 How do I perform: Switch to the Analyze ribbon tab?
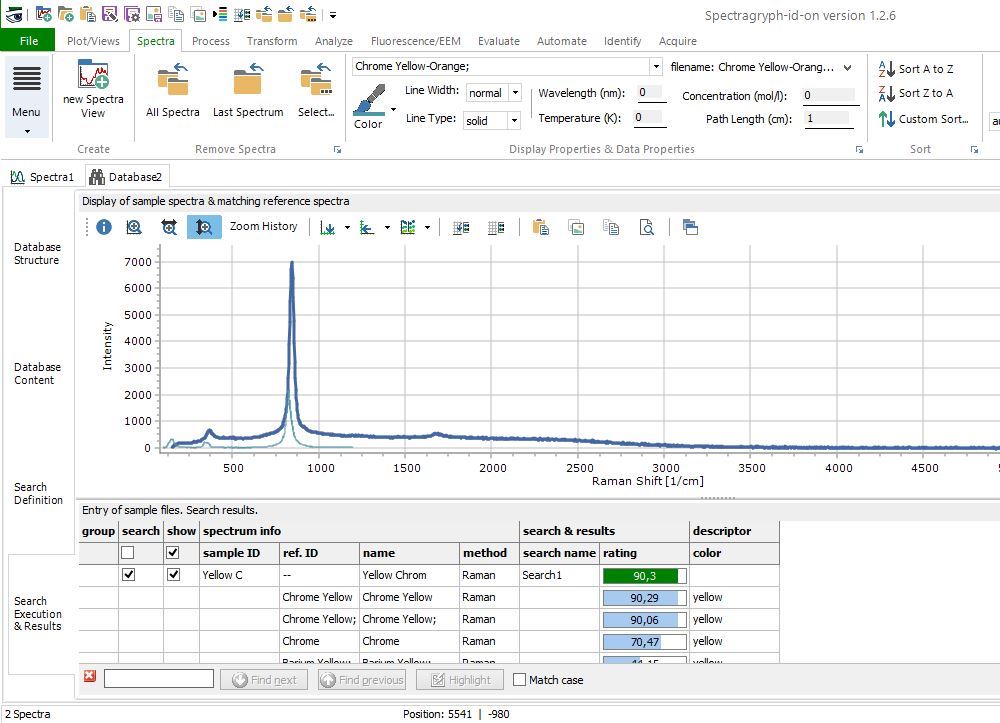coord(333,41)
